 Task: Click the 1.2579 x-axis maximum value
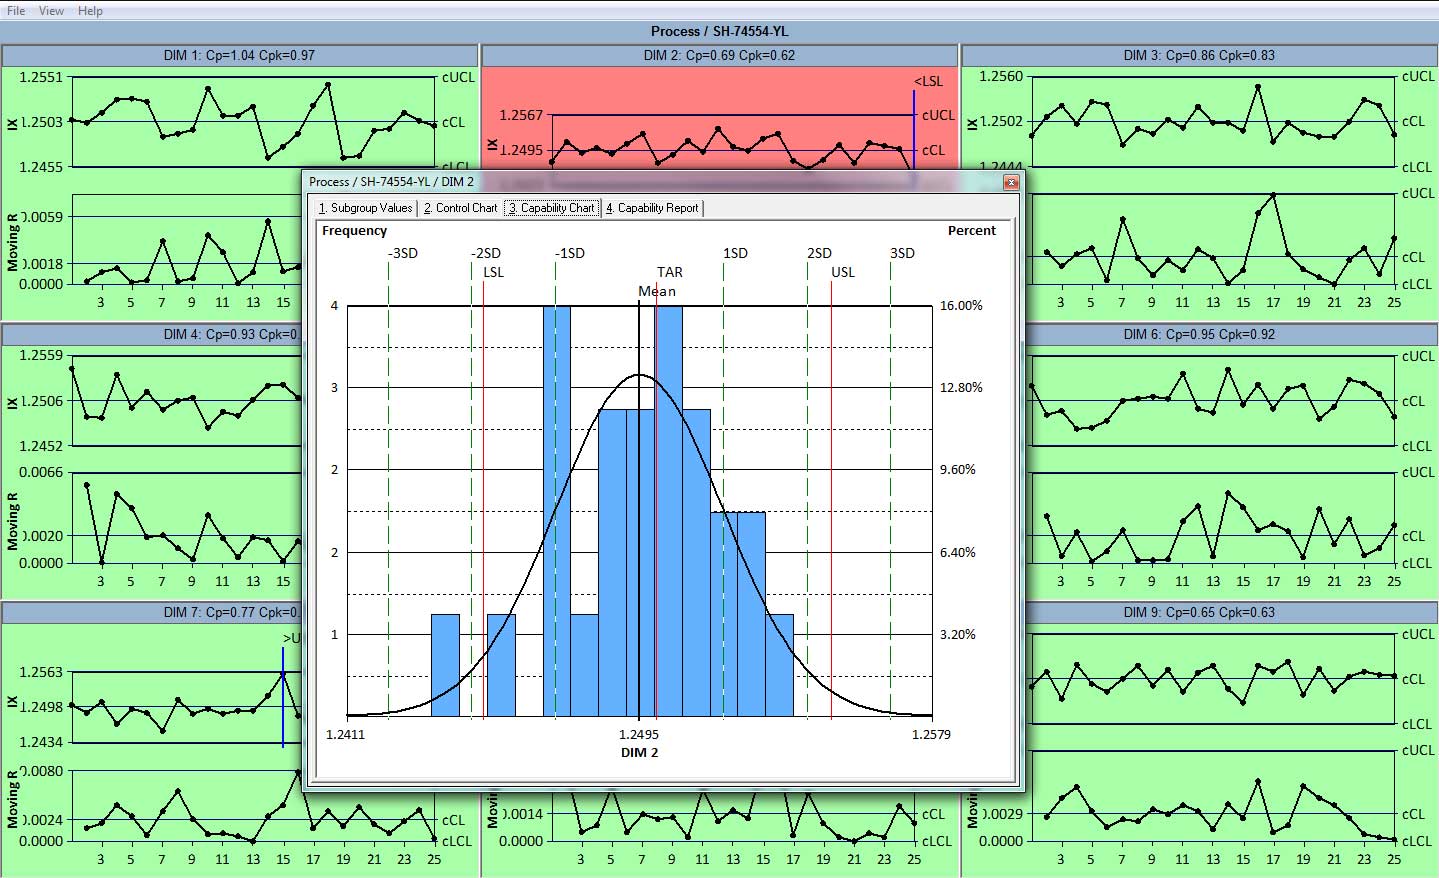931,734
